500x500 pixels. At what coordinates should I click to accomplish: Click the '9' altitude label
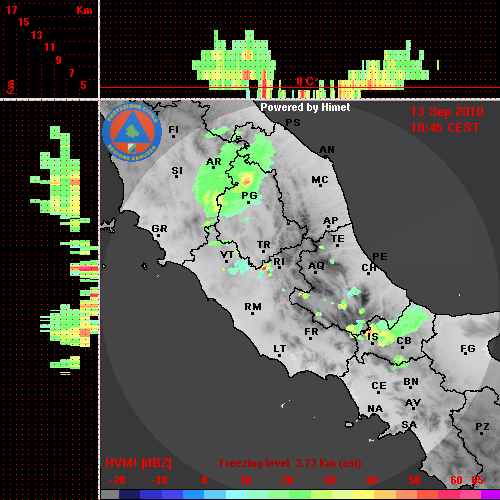point(59,60)
